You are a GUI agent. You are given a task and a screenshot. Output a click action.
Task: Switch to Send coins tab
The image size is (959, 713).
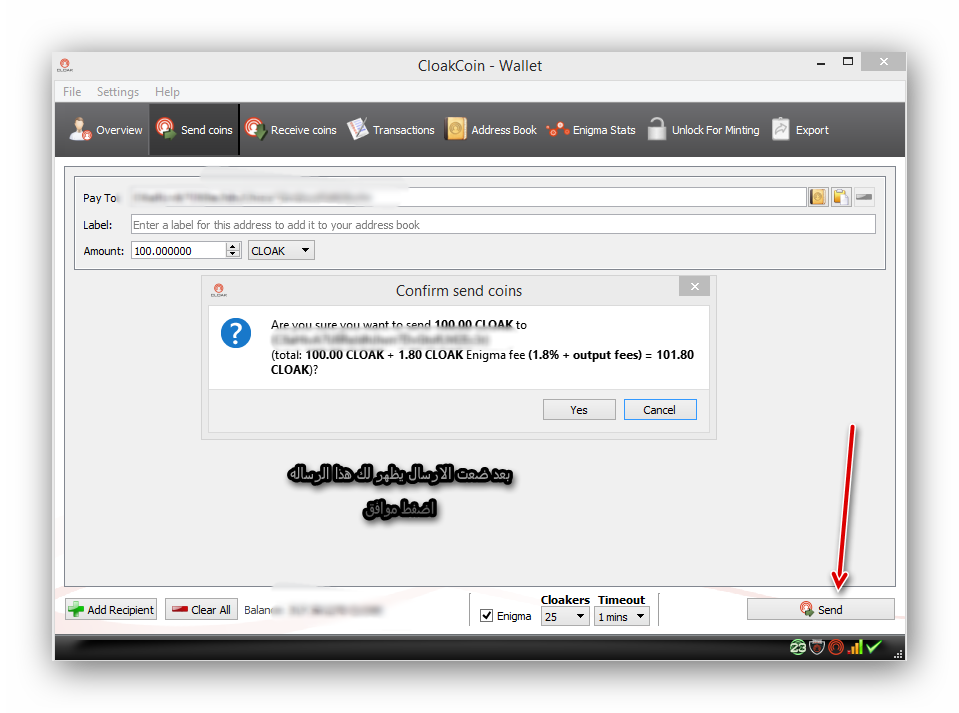194,130
